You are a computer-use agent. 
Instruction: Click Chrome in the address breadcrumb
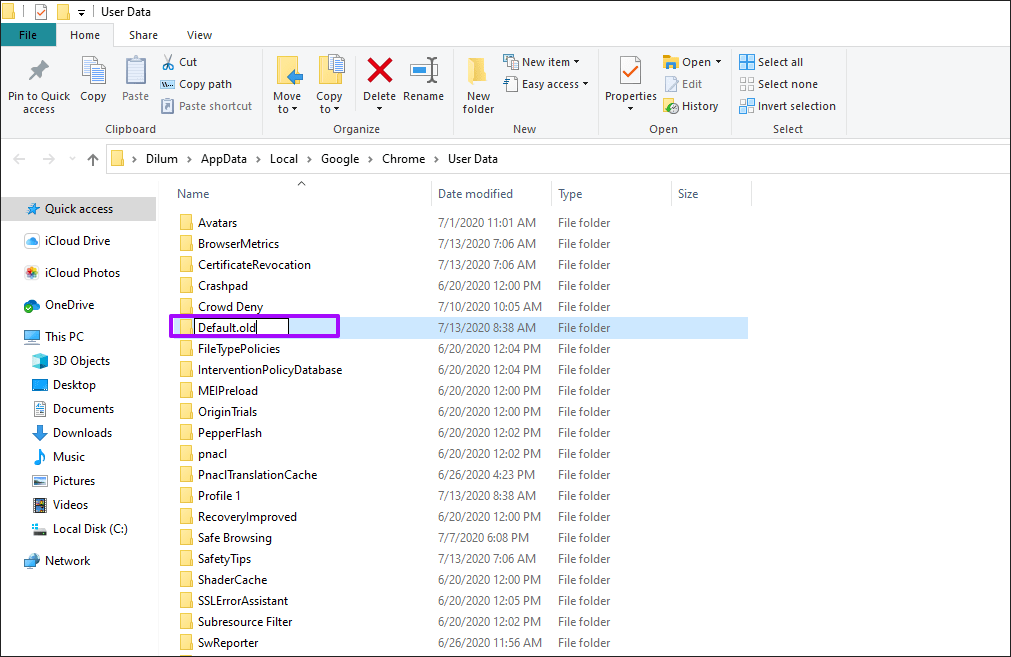[403, 159]
